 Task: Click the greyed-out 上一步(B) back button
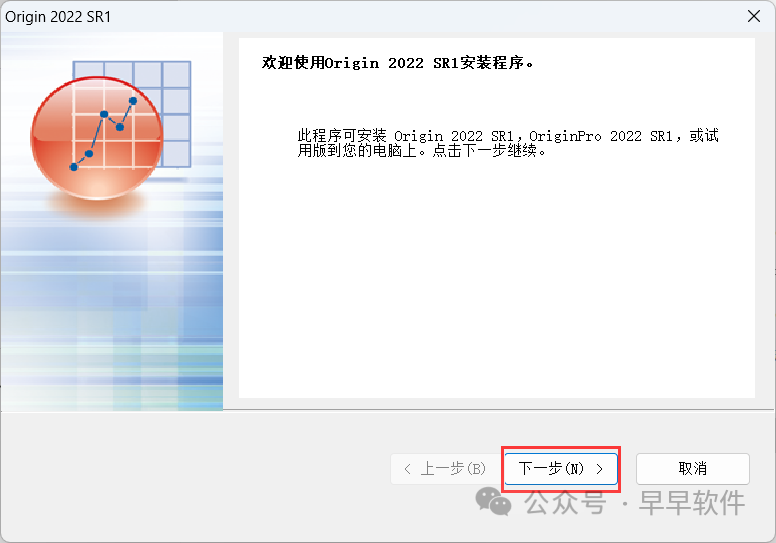[446, 468]
